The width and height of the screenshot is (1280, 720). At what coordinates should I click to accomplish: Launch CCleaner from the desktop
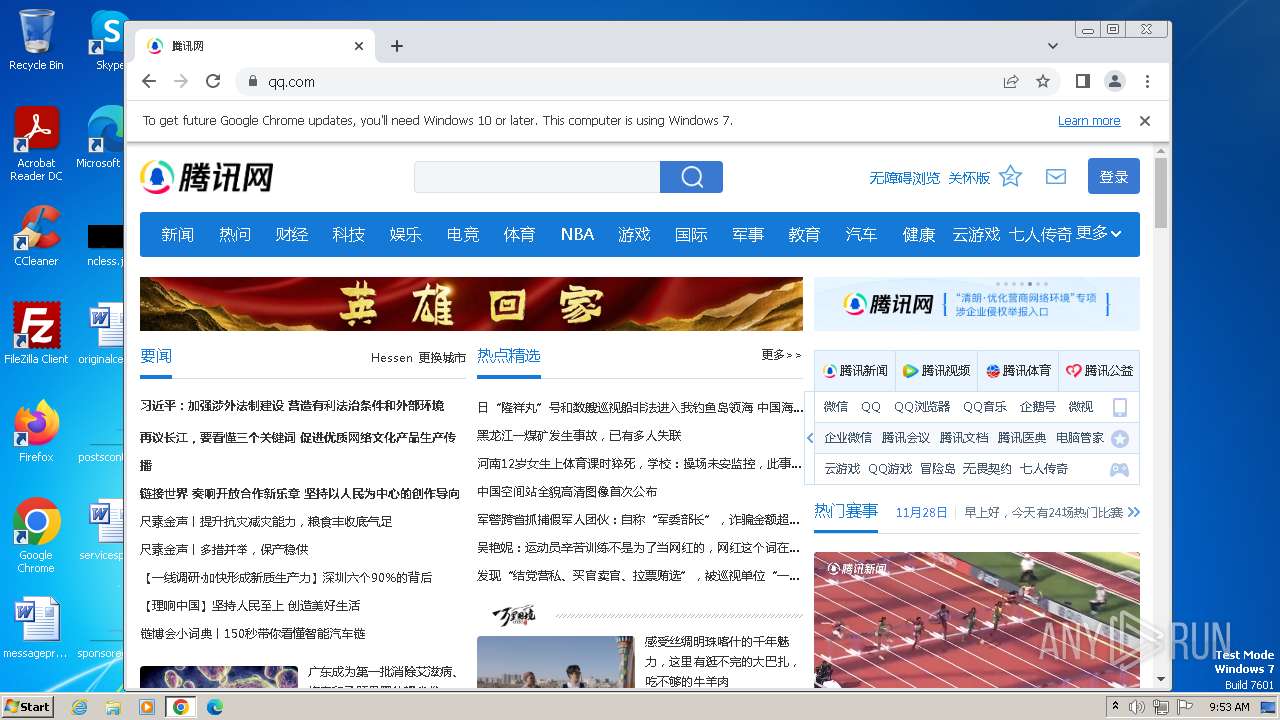(x=36, y=236)
